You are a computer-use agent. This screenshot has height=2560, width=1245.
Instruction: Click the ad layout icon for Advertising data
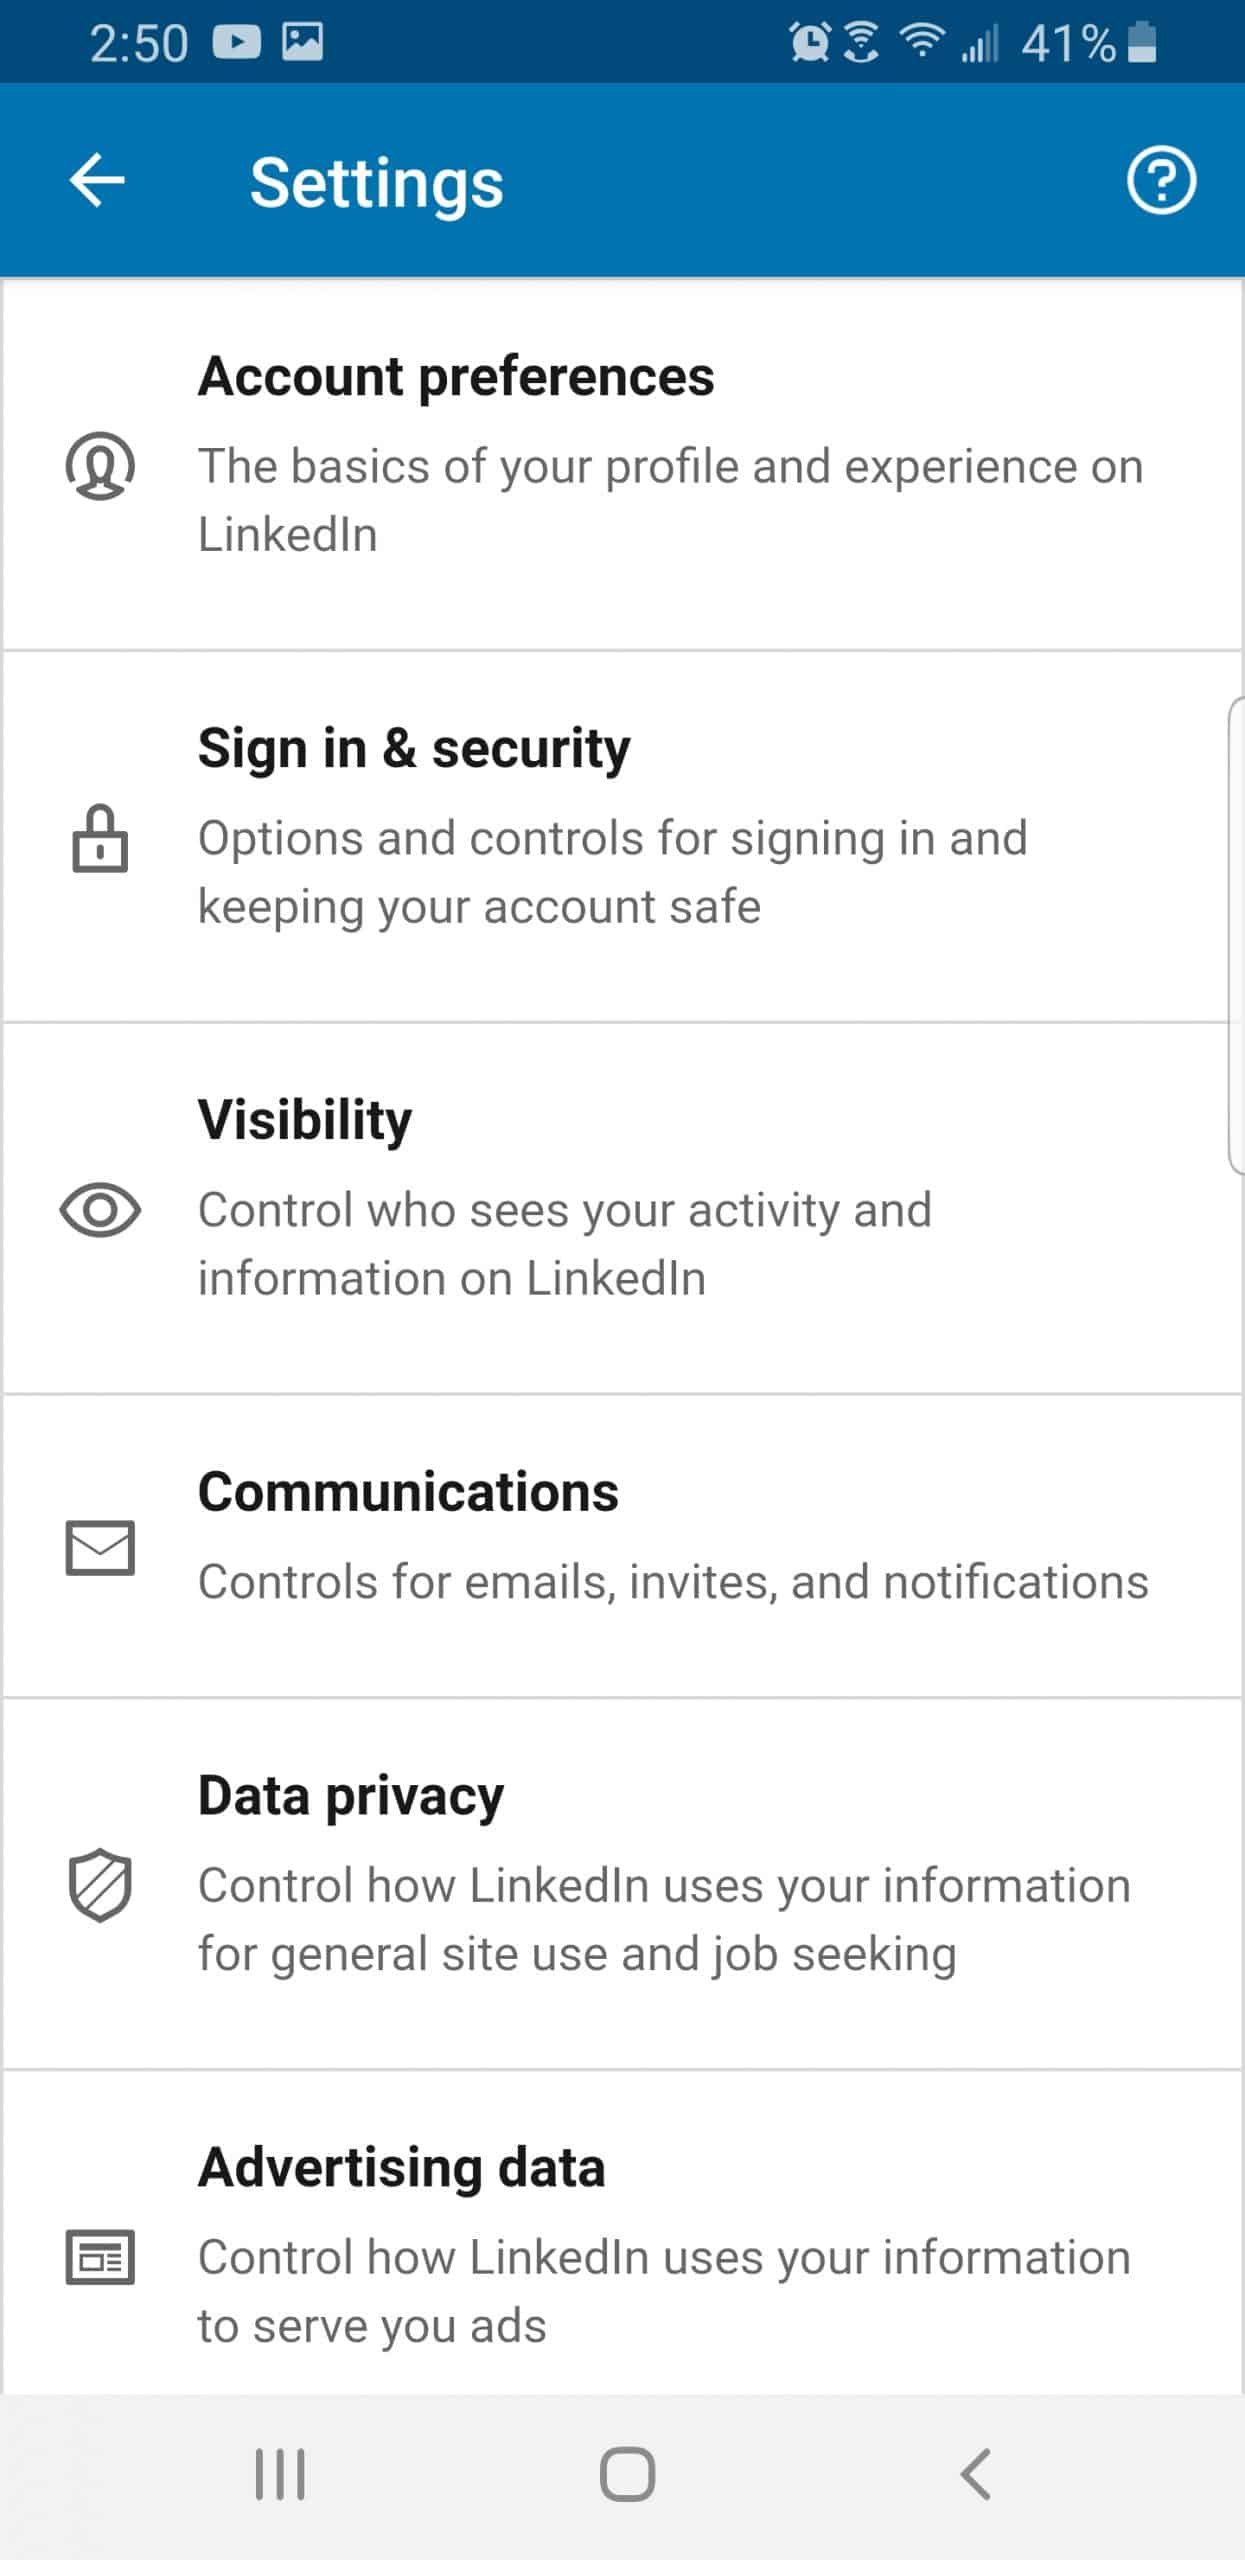(x=100, y=2258)
